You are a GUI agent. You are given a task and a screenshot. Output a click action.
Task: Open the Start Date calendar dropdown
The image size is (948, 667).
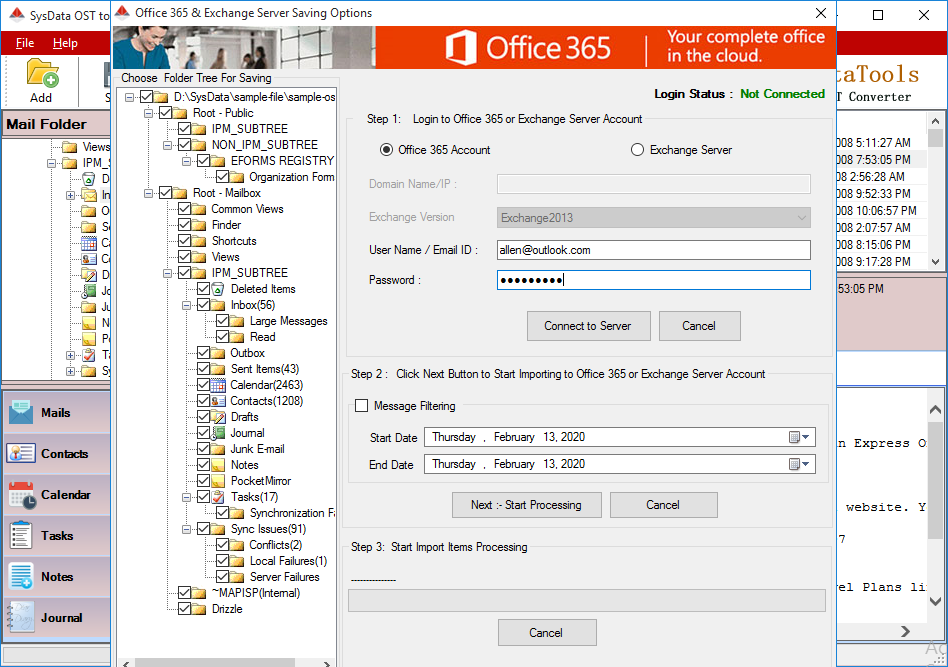pyautogui.click(x=799, y=437)
